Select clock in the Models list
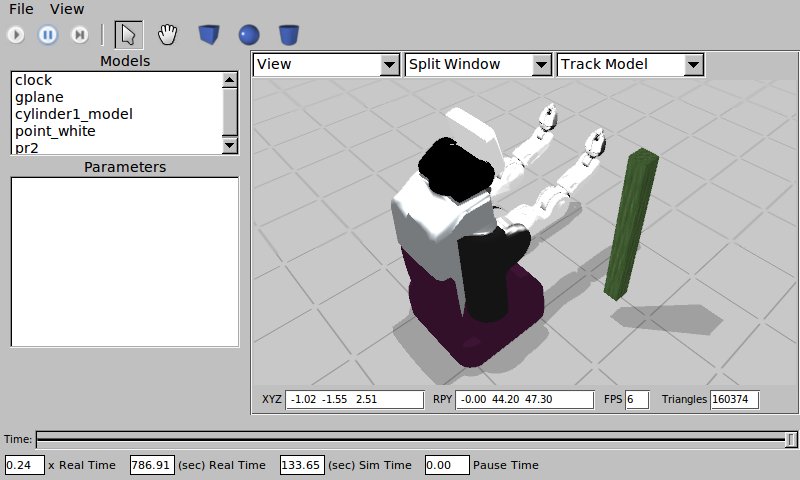Screen dimensions: 800x480 click(x=34, y=80)
